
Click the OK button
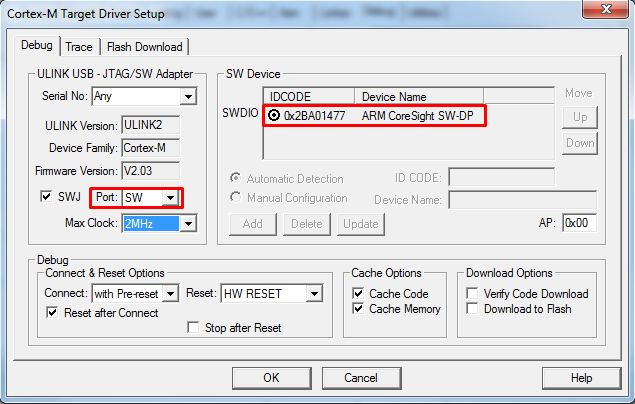click(271, 378)
